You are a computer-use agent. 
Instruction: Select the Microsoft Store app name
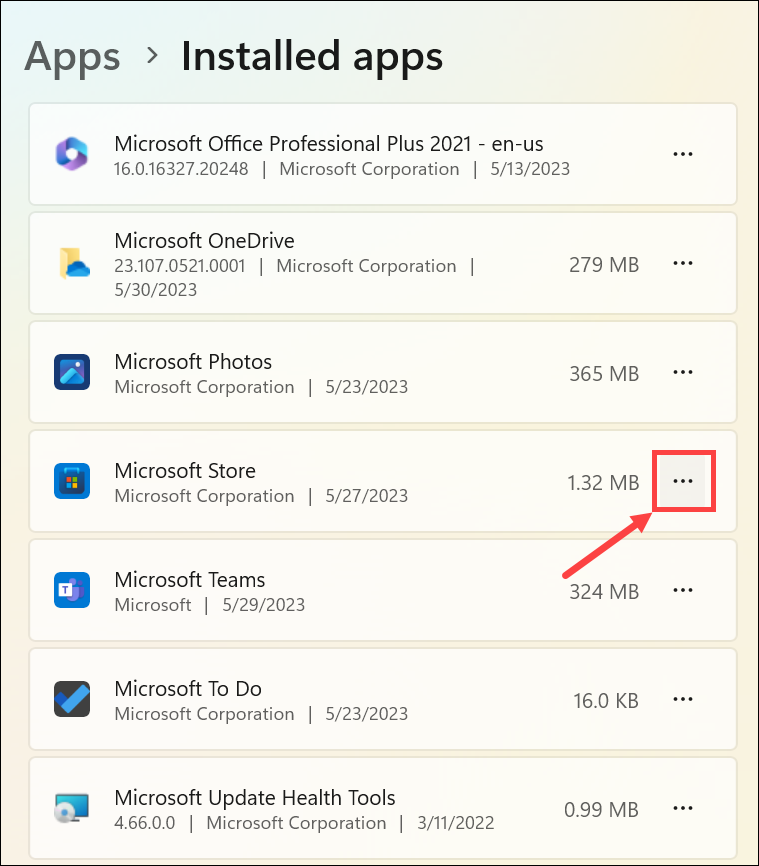(185, 470)
